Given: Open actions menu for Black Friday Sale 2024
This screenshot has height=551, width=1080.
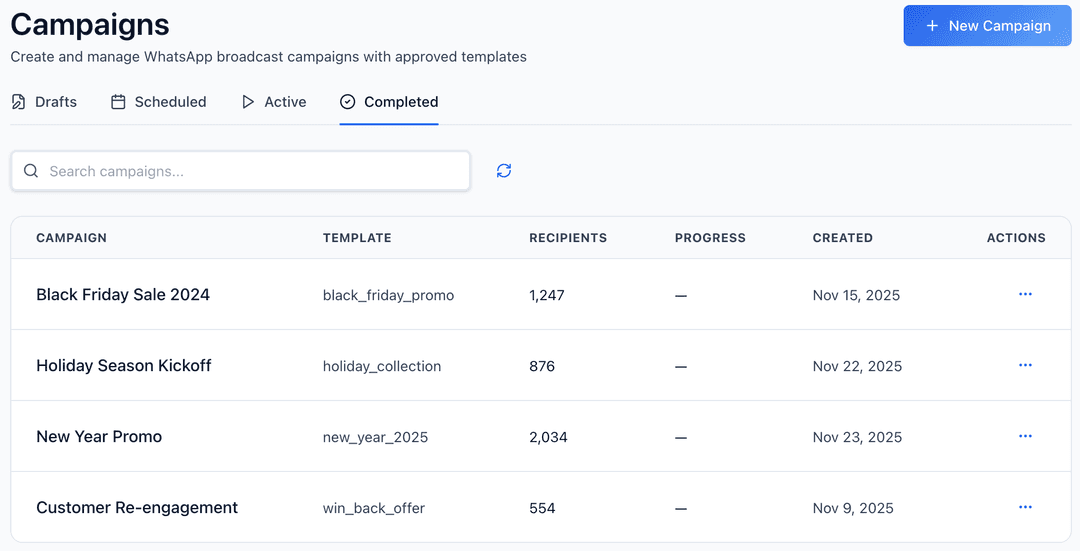Looking at the screenshot, I should tap(1025, 295).
